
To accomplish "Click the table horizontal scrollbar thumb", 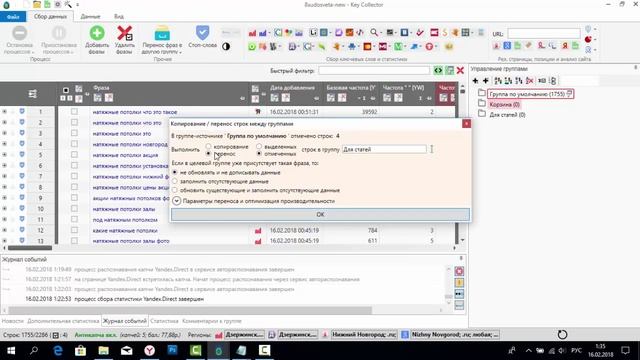I will pyautogui.click(x=29, y=248).
